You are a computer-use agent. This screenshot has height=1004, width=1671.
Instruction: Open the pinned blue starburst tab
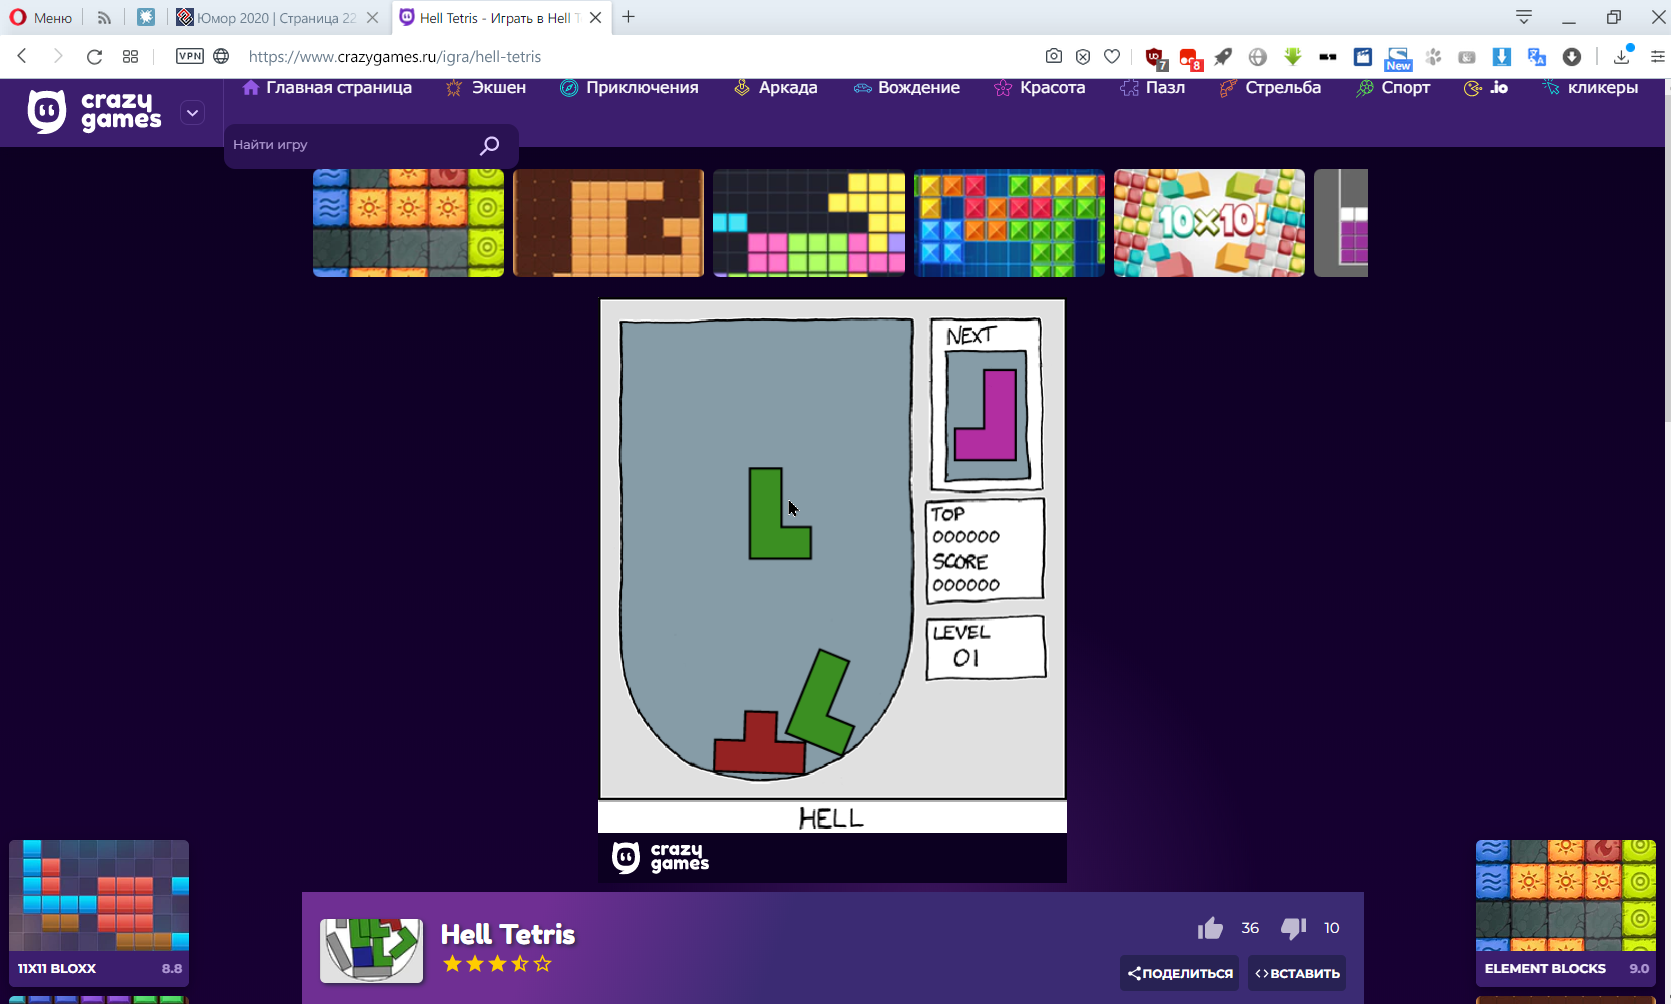[x=146, y=17]
